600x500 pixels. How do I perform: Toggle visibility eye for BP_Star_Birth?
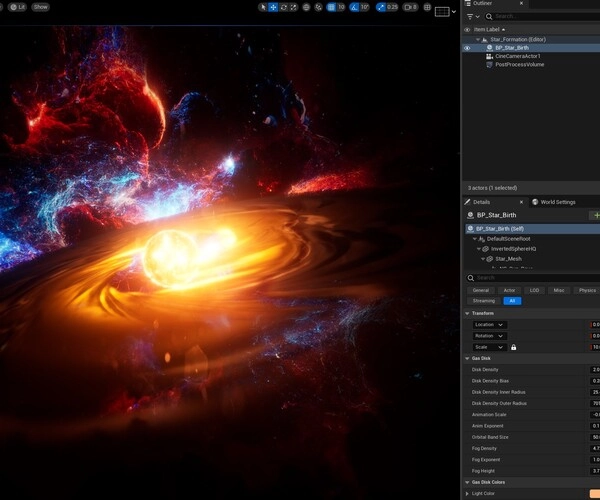click(467, 48)
